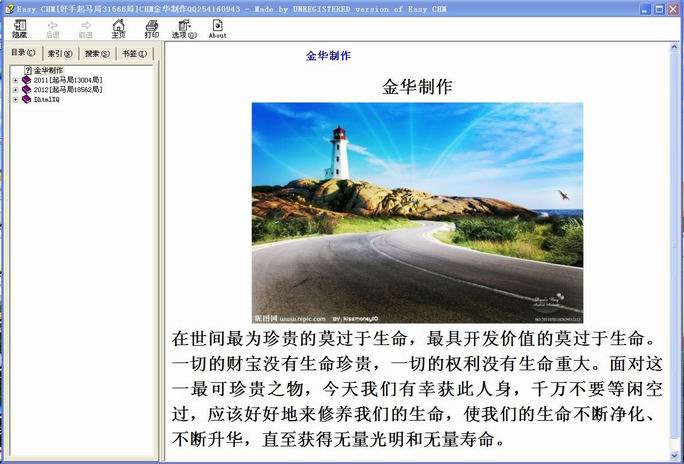Expand the DhtmlXQ tree node
The height and width of the screenshot is (464, 684).
point(15,99)
